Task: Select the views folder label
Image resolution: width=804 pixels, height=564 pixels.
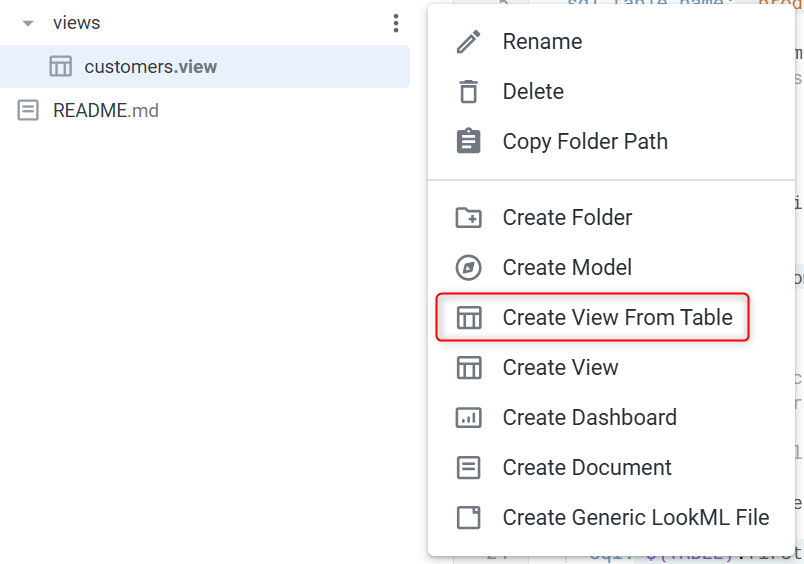Action: 77,23
